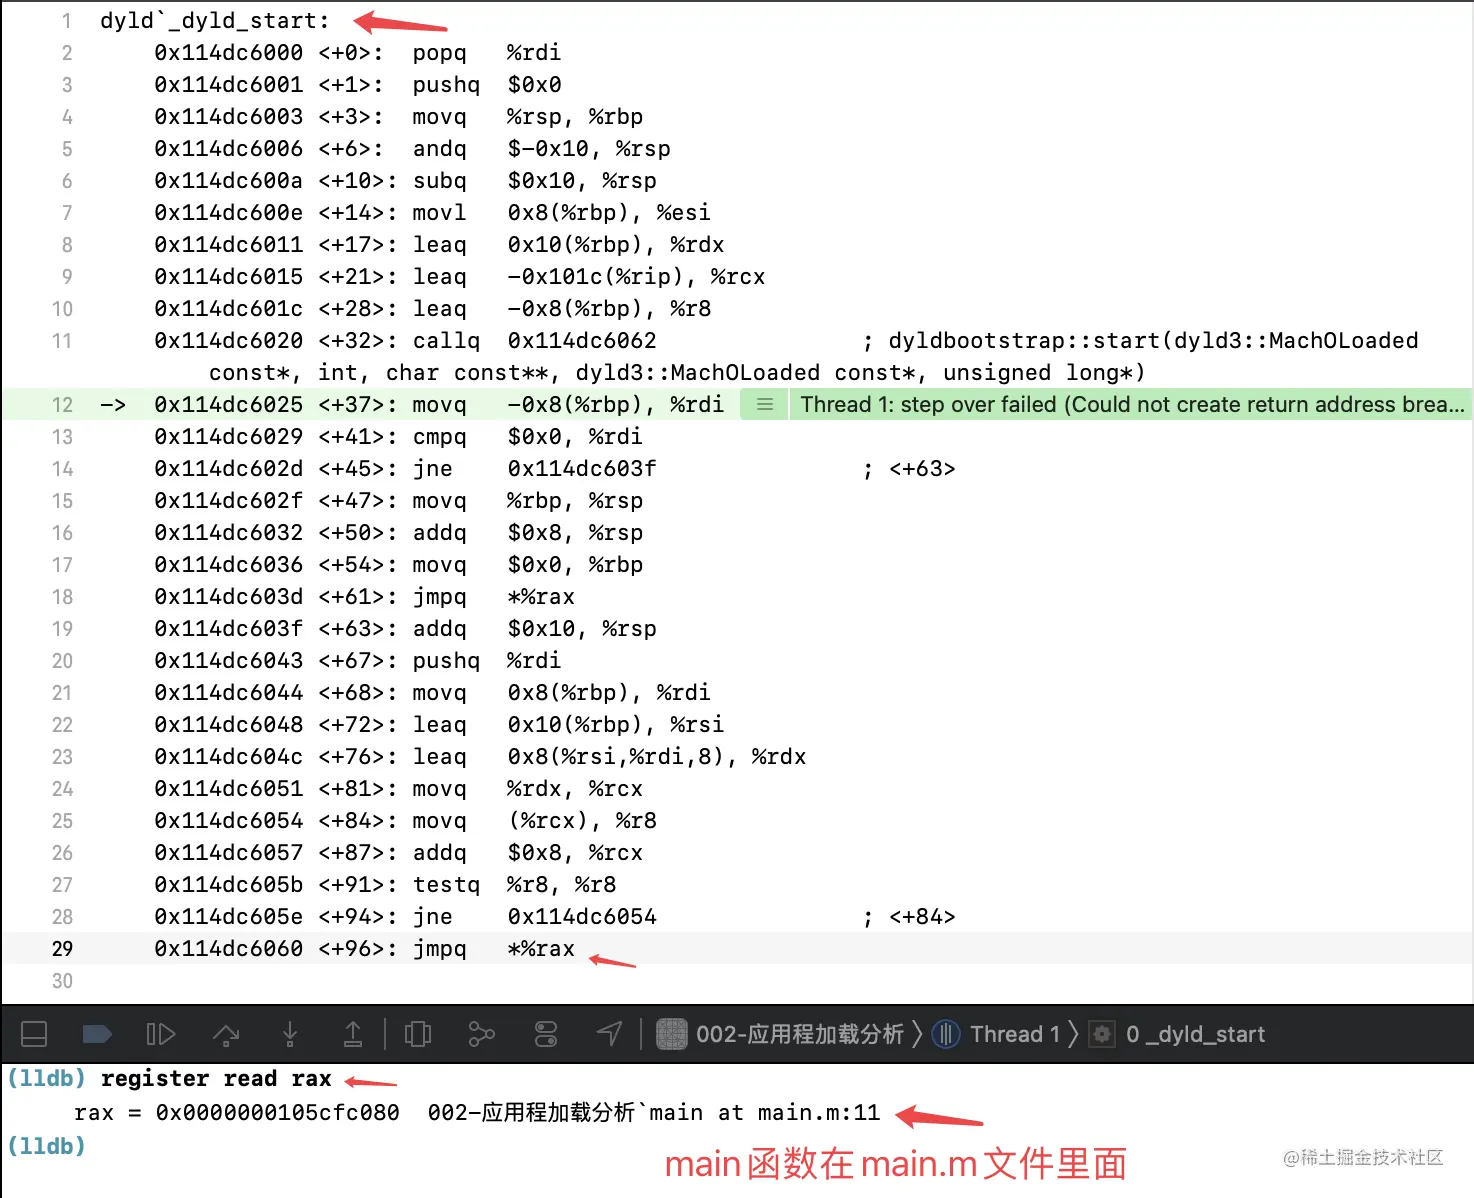The height and width of the screenshot is (1198, 1474).
Task: Continue program execution in the debug bar
Action: tap(161, 1034)
